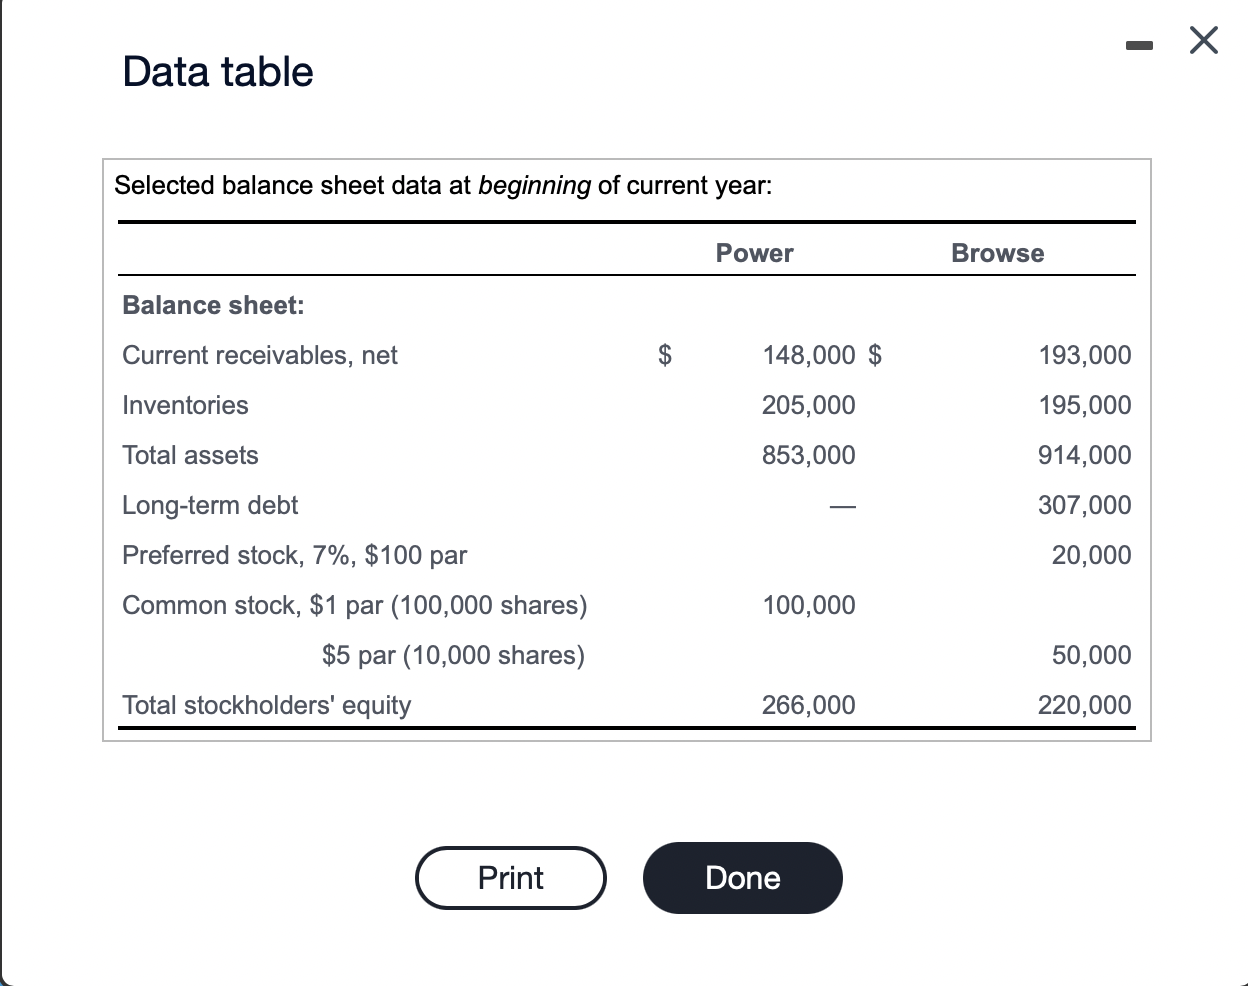This screenshot has height=986, width=1248.
Task: Select the Browse column header
Action: (x=997, y=253)
